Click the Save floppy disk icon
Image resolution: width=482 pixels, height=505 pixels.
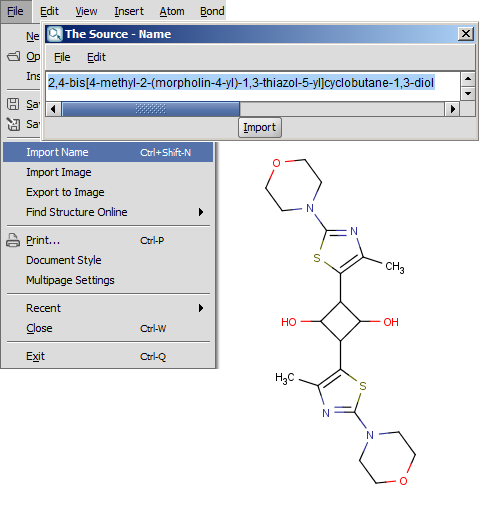[13, 104]
